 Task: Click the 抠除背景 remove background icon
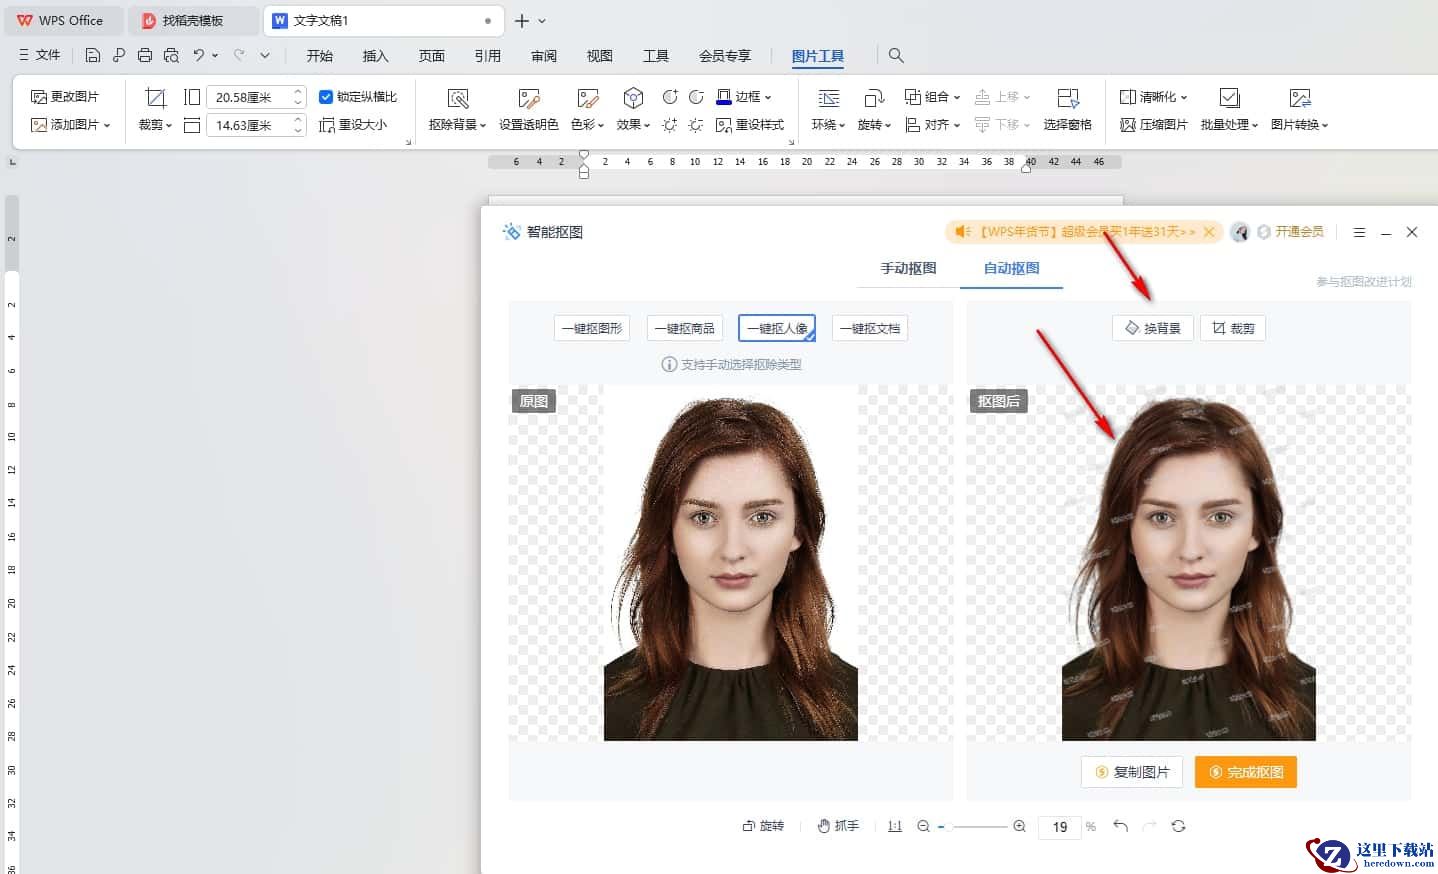(x=458, y=97)
